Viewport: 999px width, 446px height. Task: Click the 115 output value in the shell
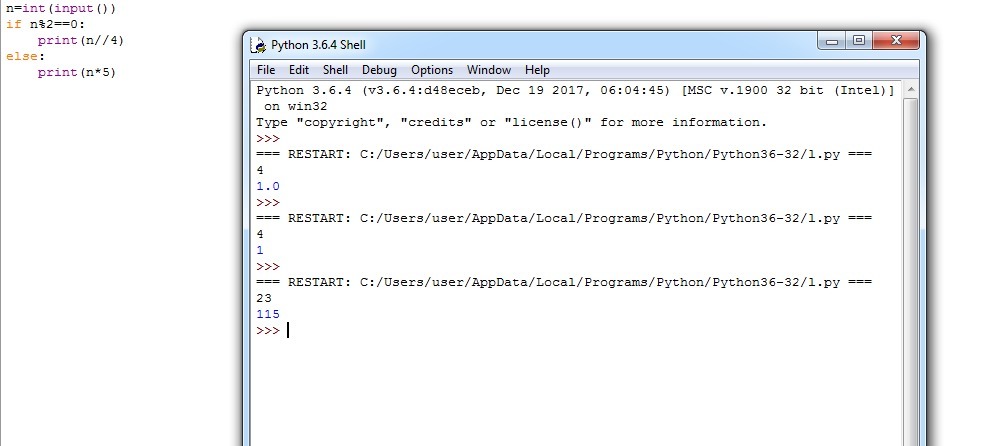tap(268, 314)
